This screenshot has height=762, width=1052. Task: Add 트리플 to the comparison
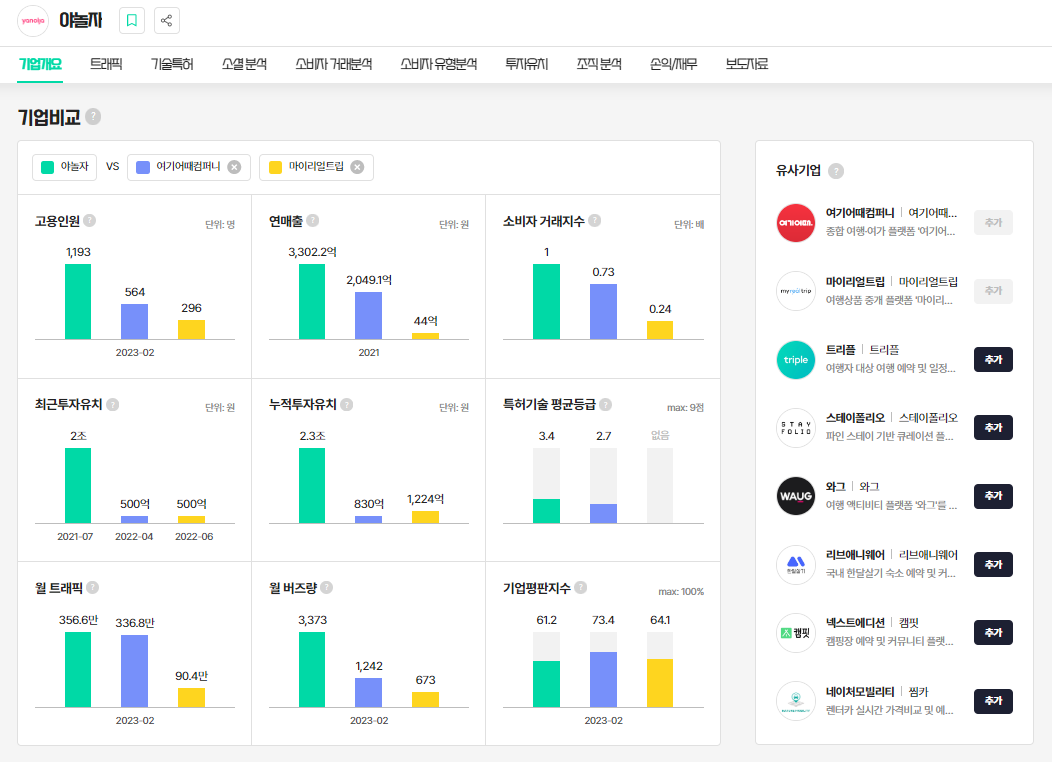tap(993, 360)
